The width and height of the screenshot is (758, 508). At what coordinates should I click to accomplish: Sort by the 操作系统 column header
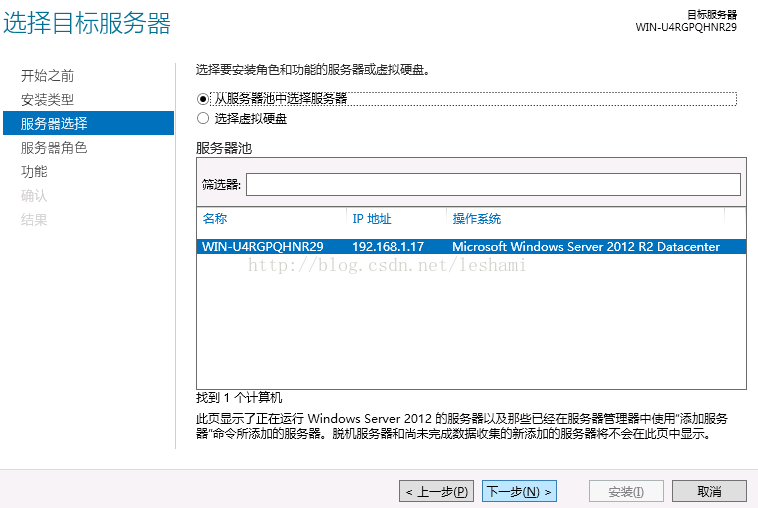click(x=477, y=219)
